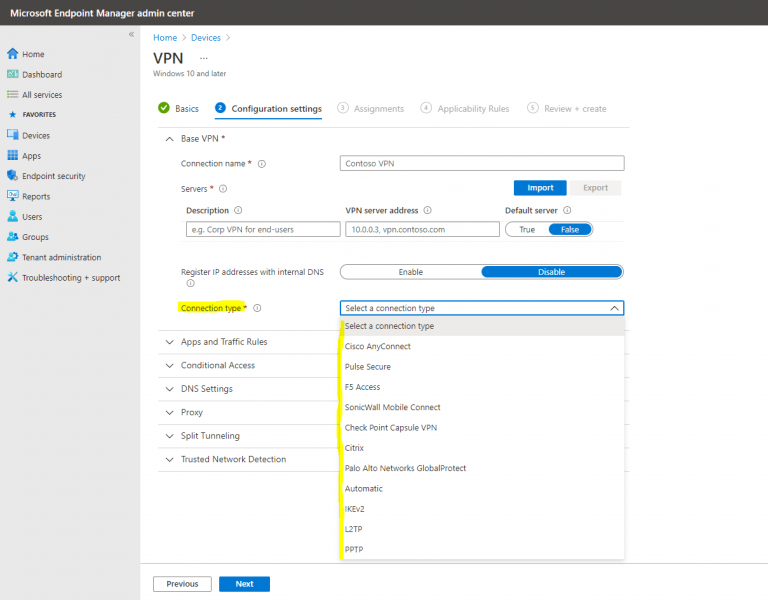
Task: Select Disable for internal DNS registration
Action: pyautogui.click(x=552, y=272)
